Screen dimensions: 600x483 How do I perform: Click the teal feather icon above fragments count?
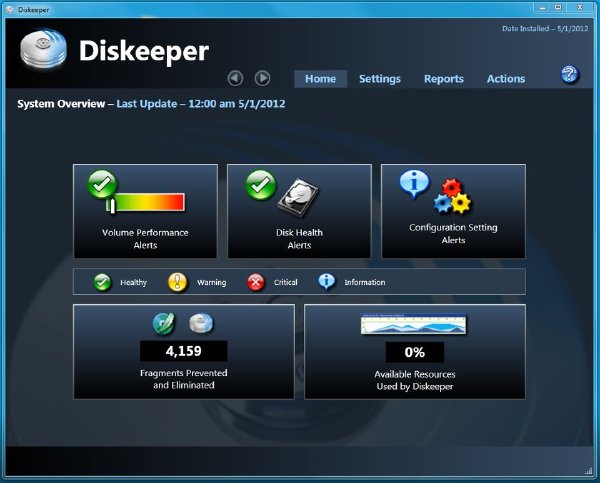164,324
